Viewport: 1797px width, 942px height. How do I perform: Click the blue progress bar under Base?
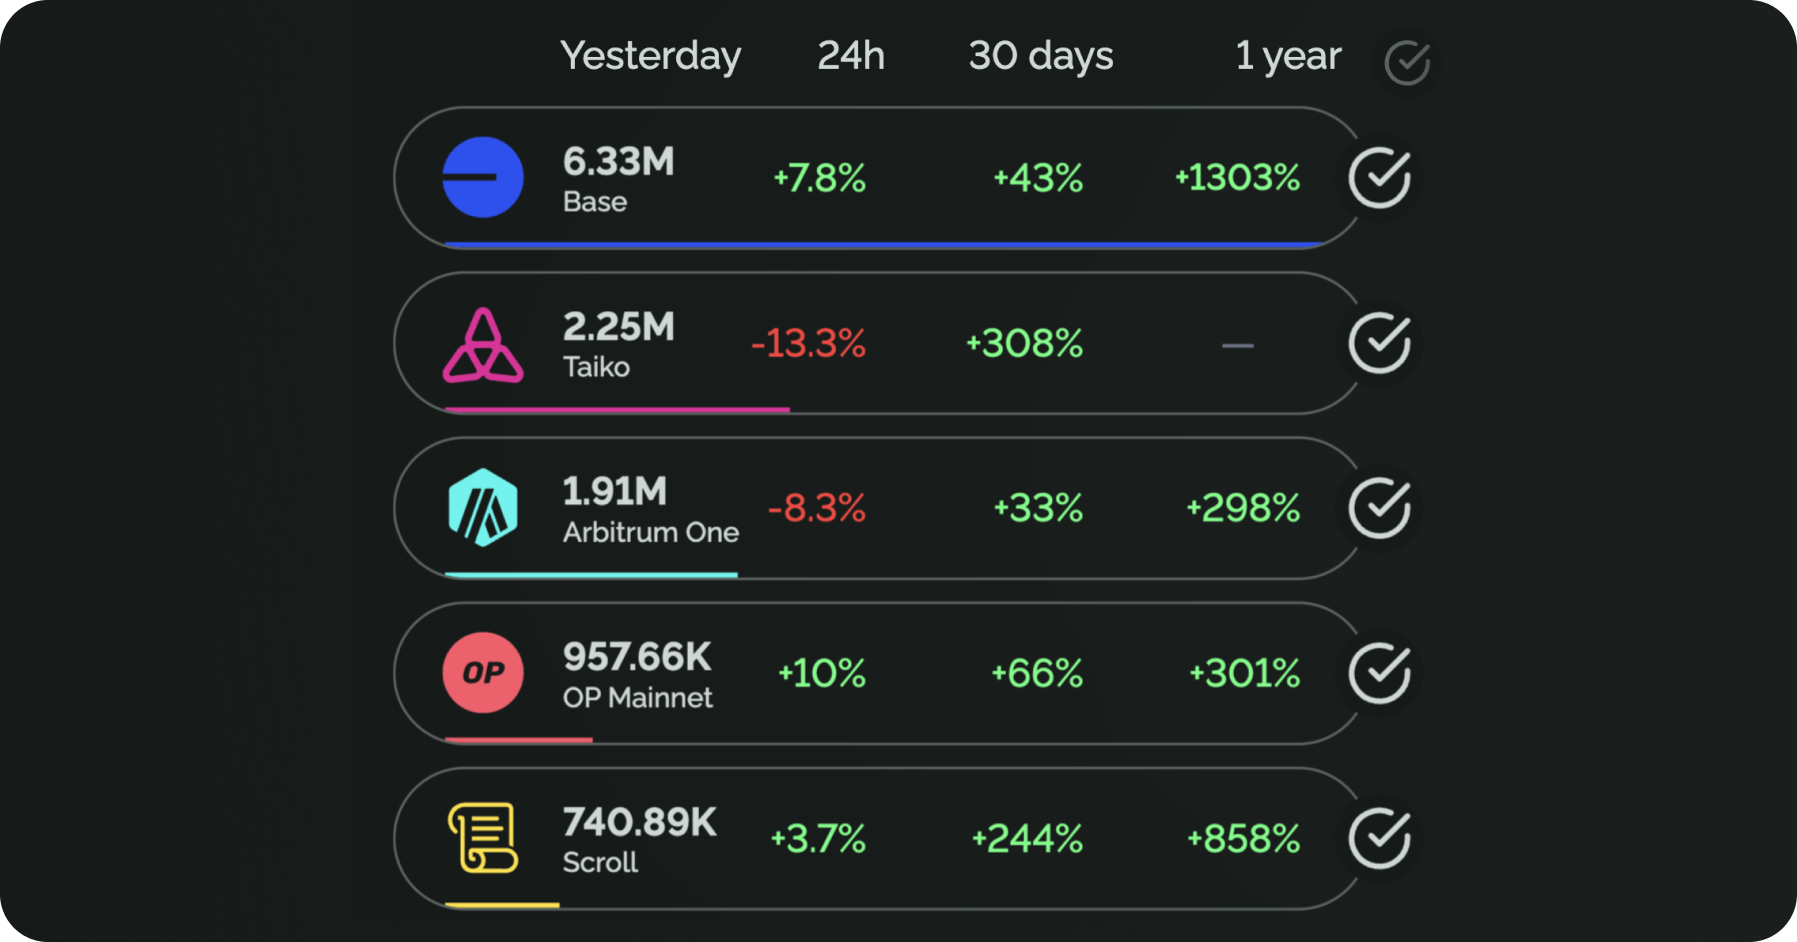(880, 244)
